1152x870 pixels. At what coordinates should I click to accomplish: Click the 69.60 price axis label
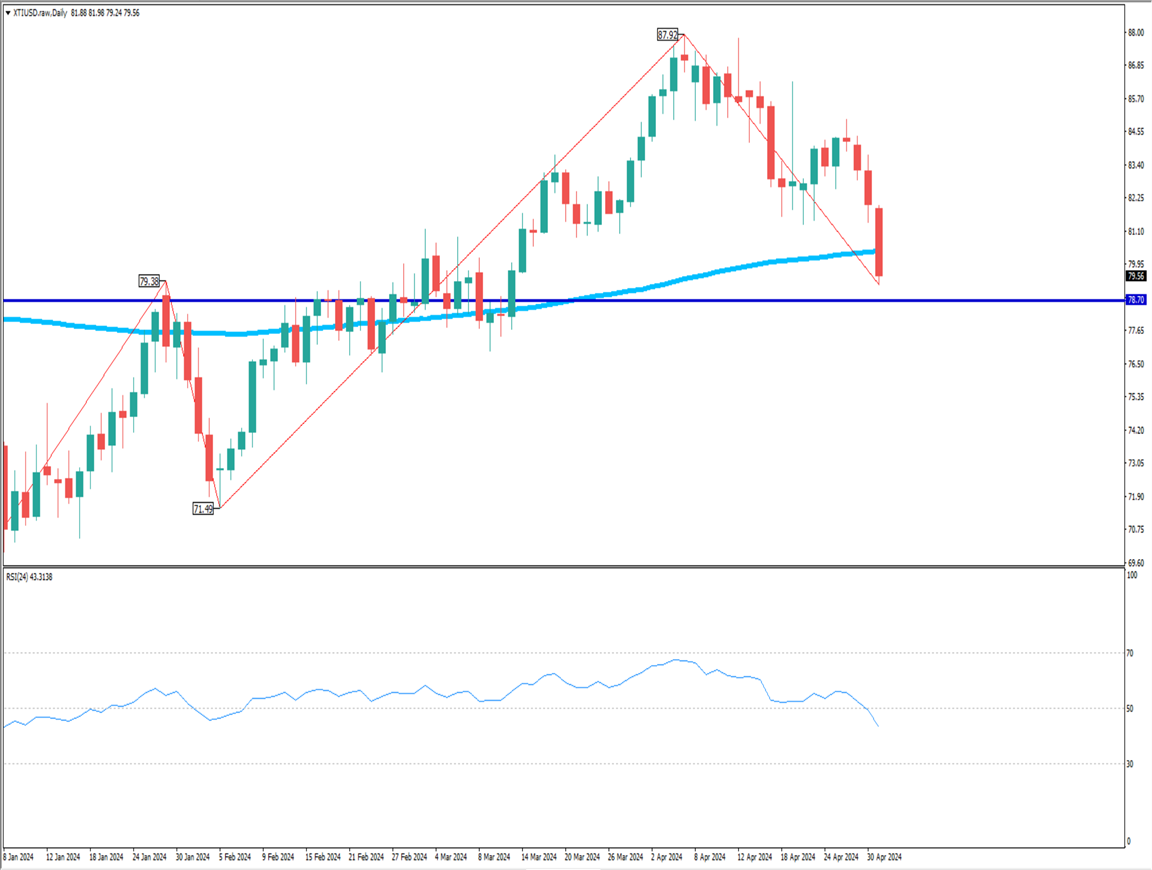click(x=1135, y=563)
